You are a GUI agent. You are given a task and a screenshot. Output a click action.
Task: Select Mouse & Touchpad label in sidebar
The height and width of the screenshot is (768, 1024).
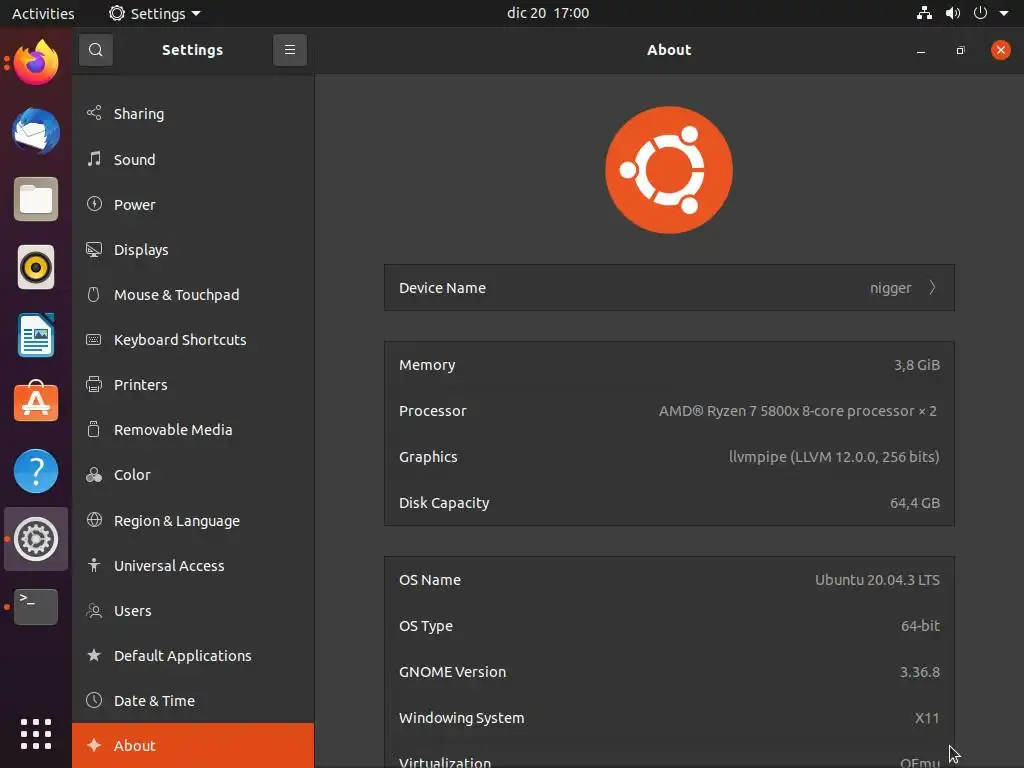[x=176, y=295]
